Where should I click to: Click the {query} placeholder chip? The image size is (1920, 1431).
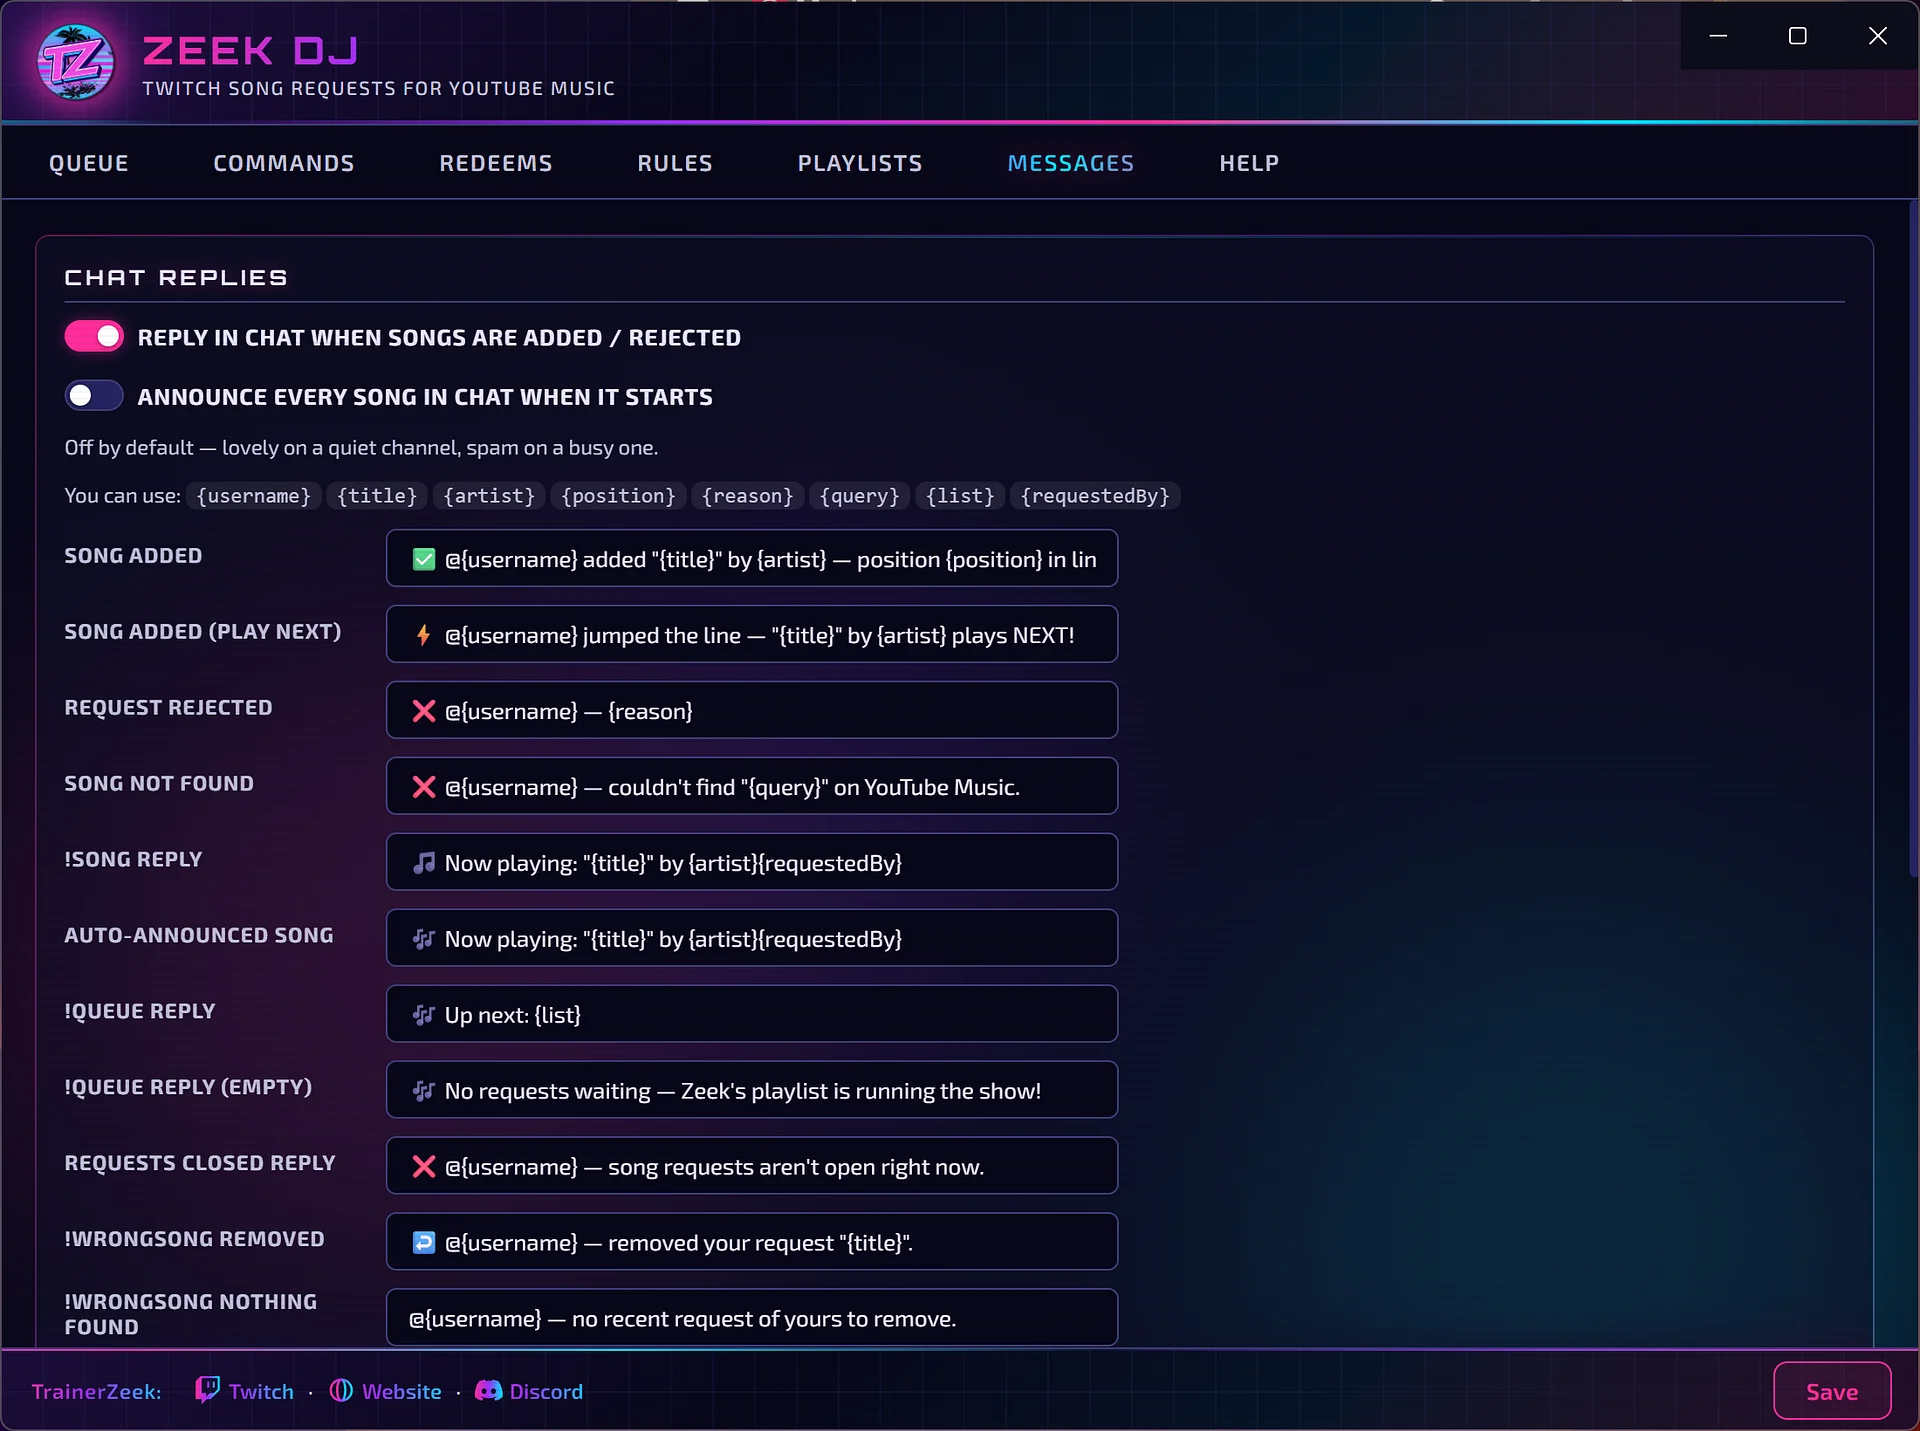click(x=859, y=496)
